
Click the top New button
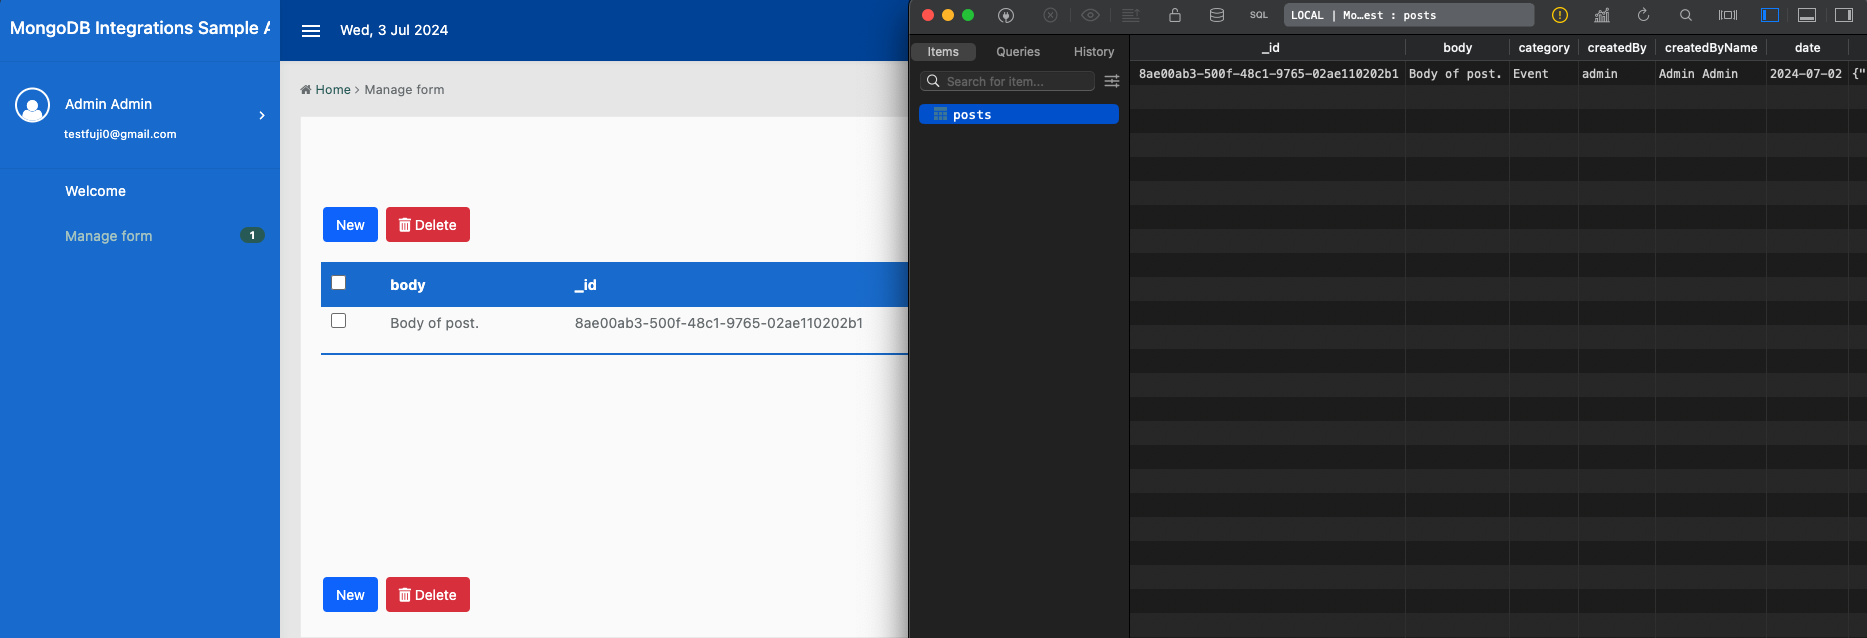350,225
